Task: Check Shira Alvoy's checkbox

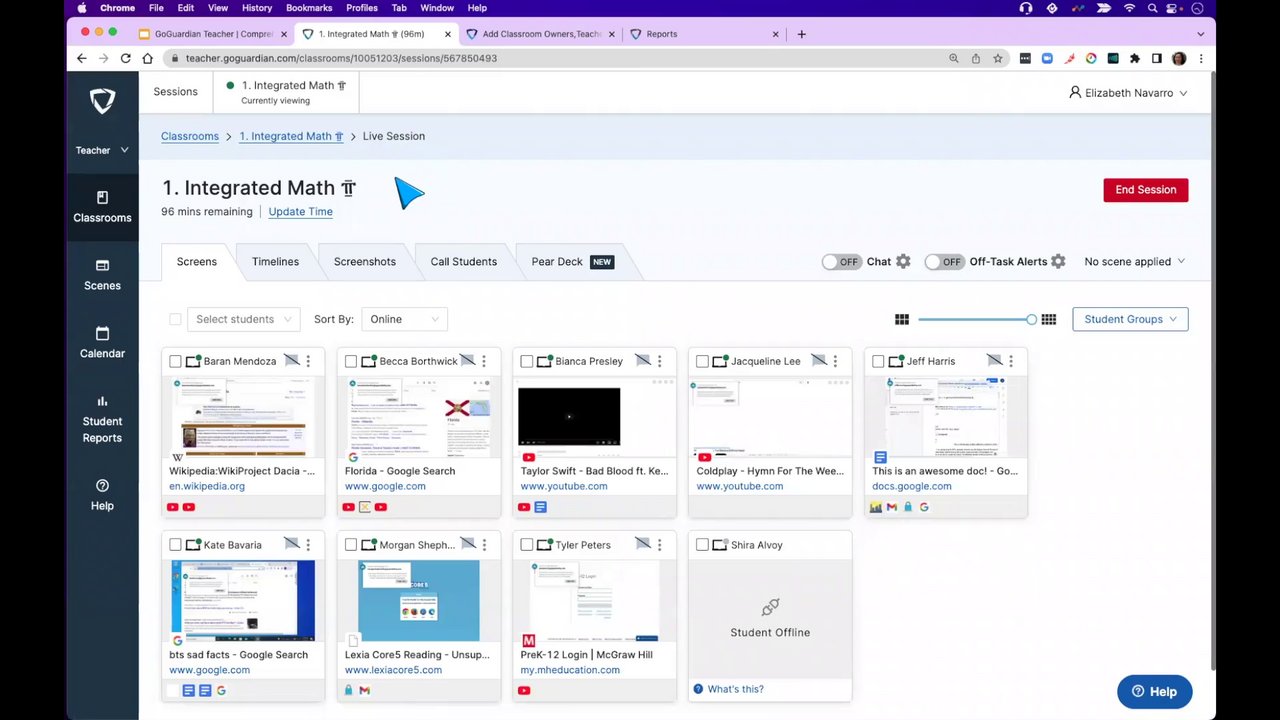Action: [702, 545]
